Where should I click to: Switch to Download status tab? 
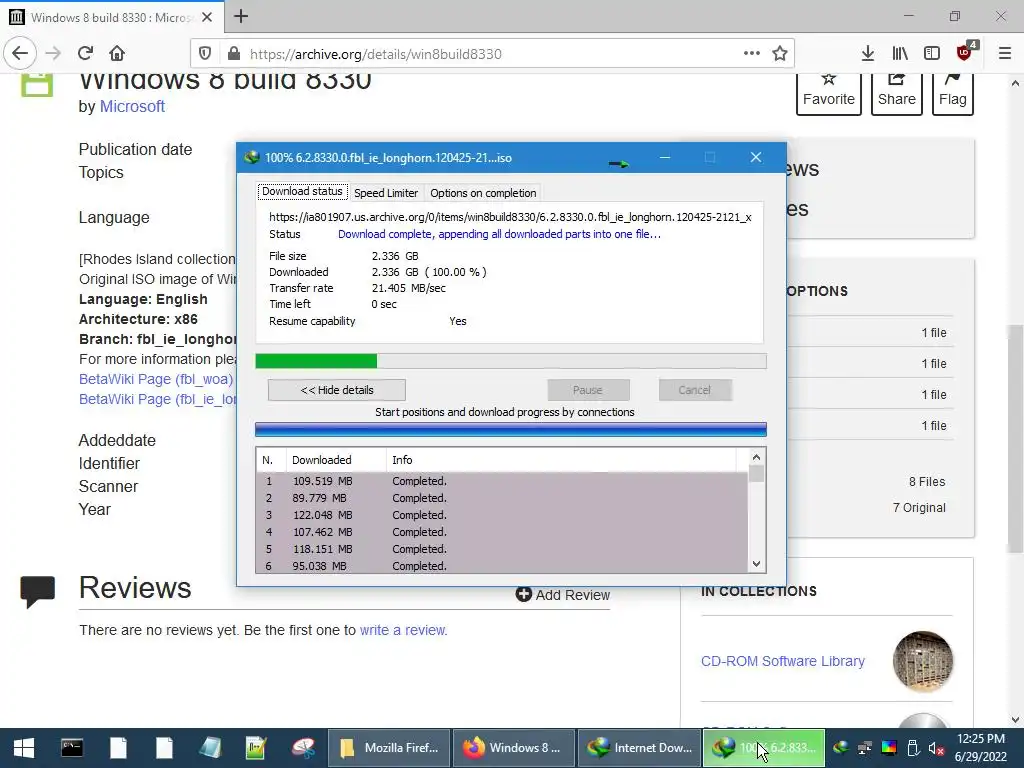coord(302,191)
